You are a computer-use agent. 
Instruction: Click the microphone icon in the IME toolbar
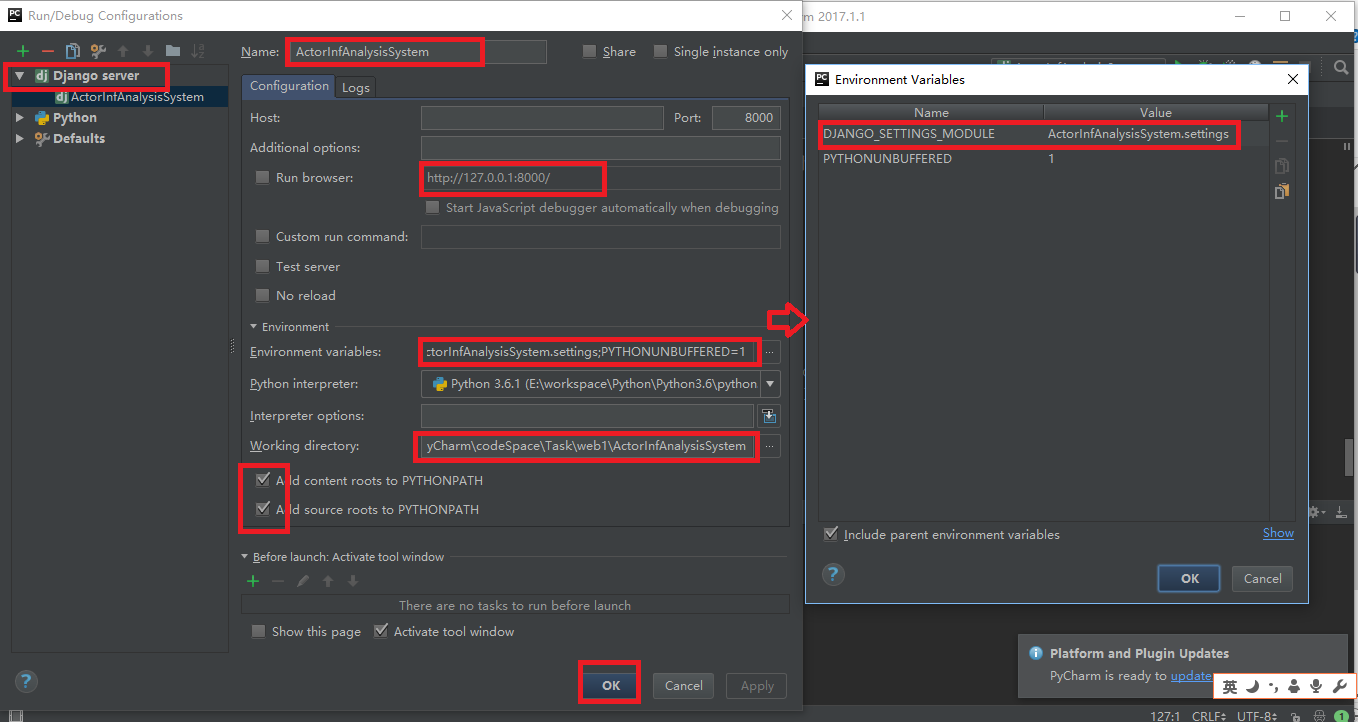tap(1317, 686)
